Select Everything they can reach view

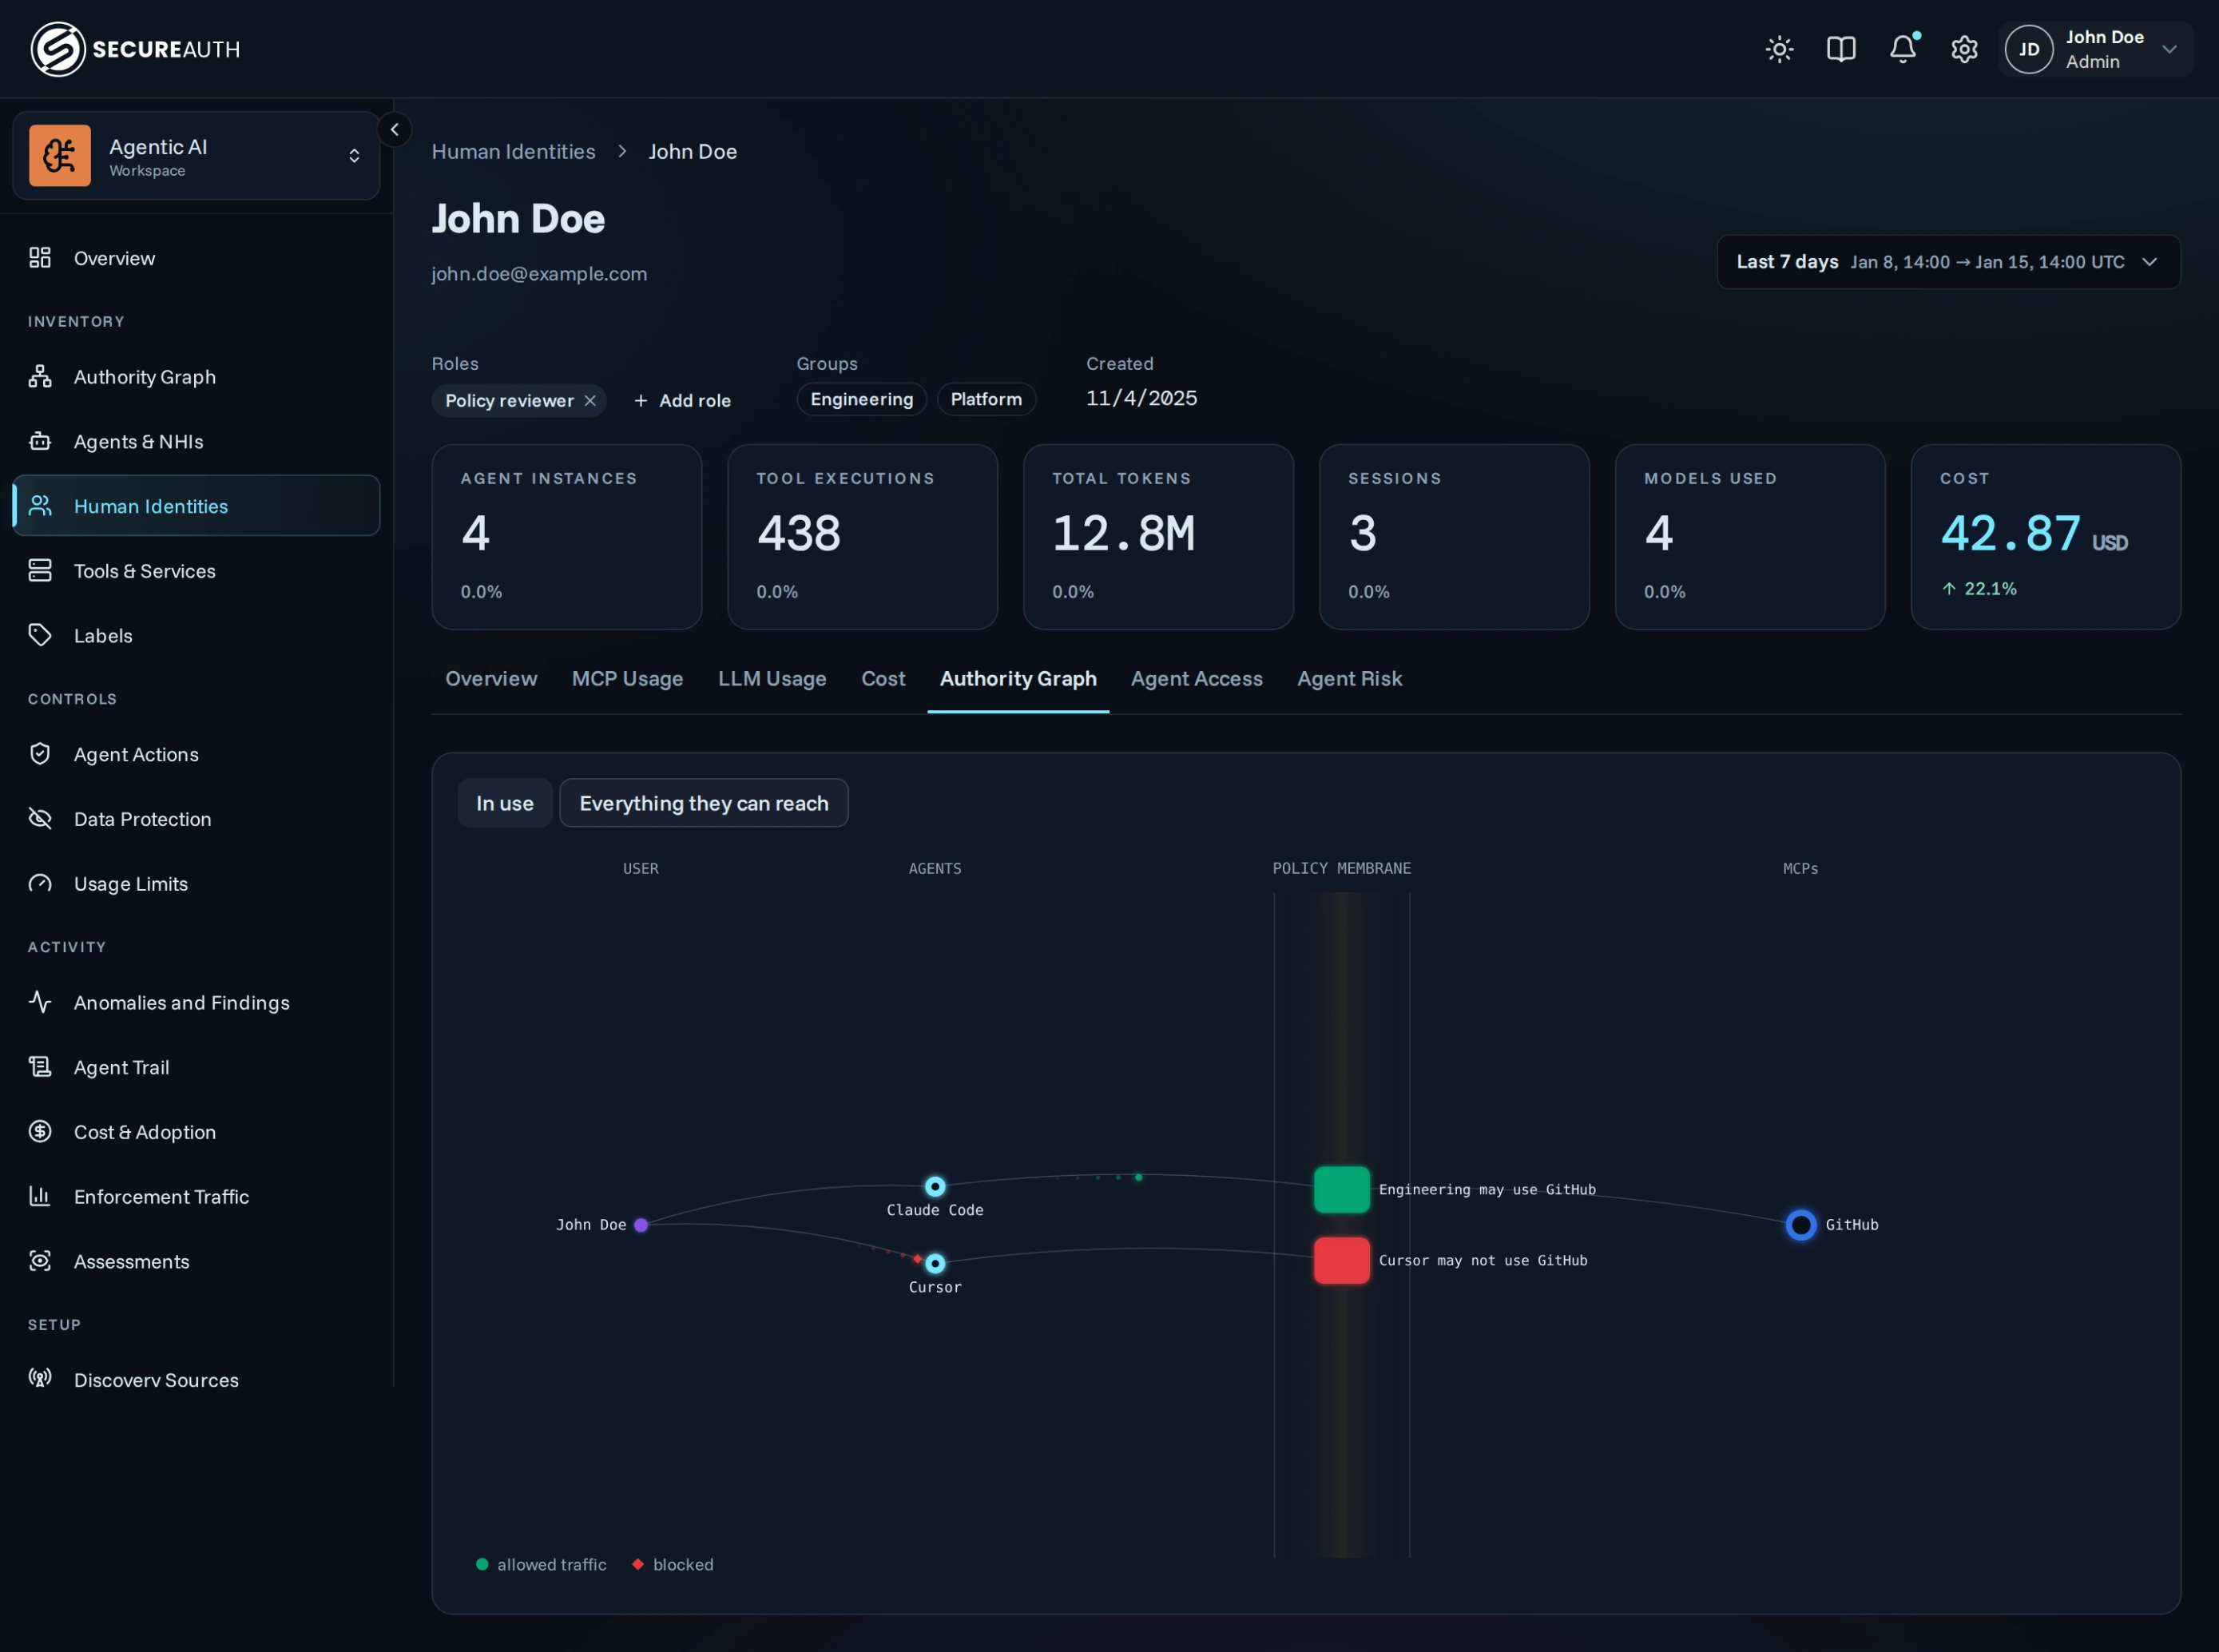point(704,803)
